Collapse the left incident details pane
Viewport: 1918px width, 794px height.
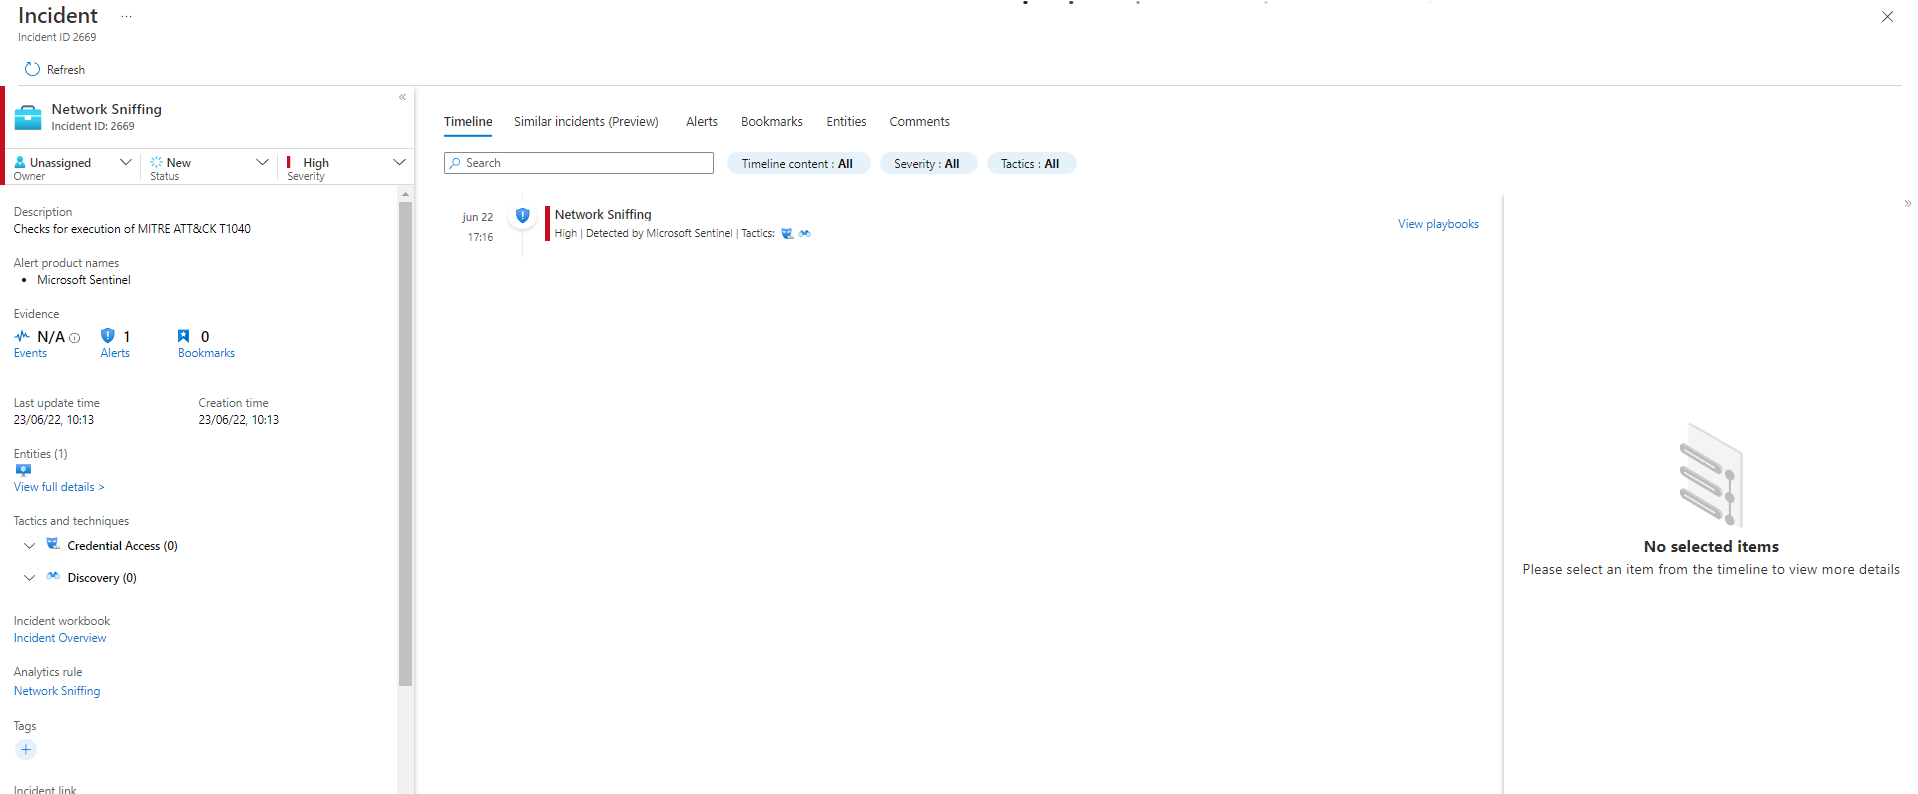coord(402,97)
